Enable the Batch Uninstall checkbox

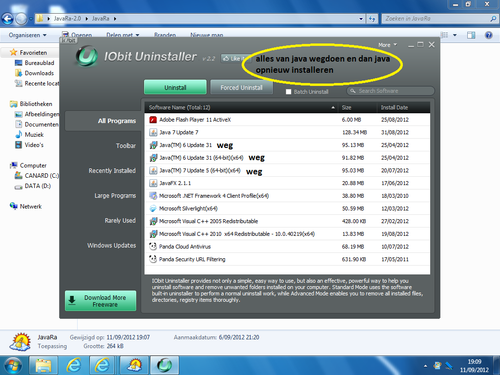point(289,92)
